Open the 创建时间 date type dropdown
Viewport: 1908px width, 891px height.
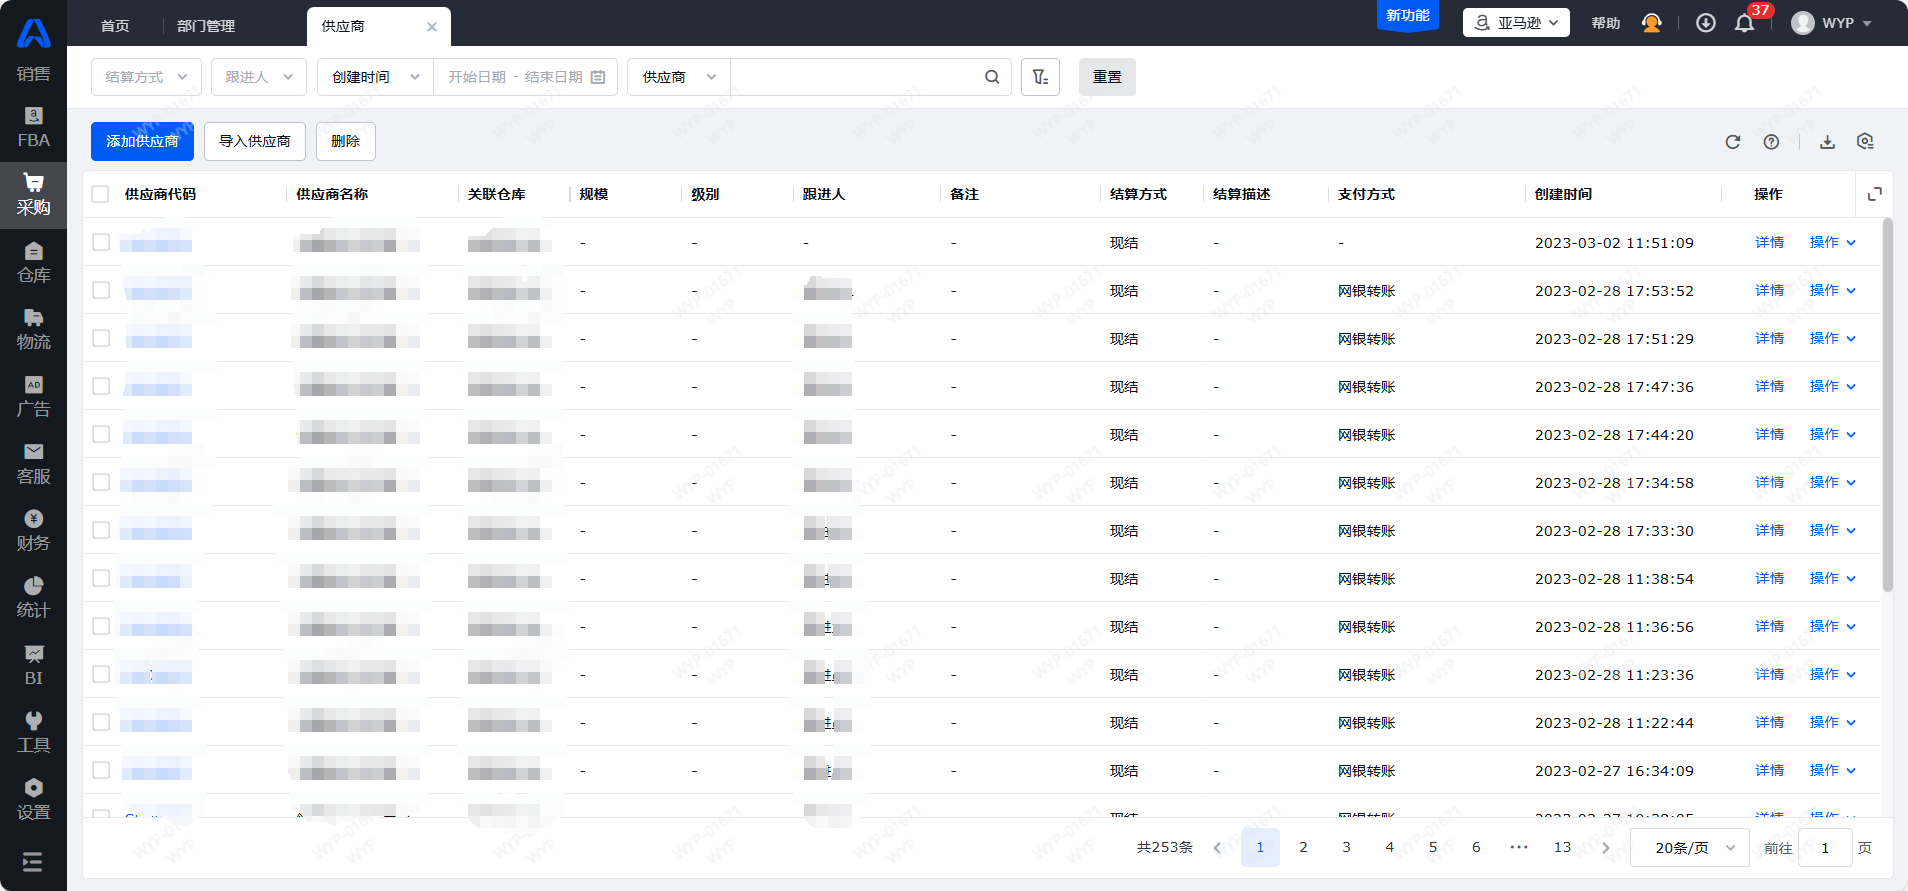pos(375,77)
